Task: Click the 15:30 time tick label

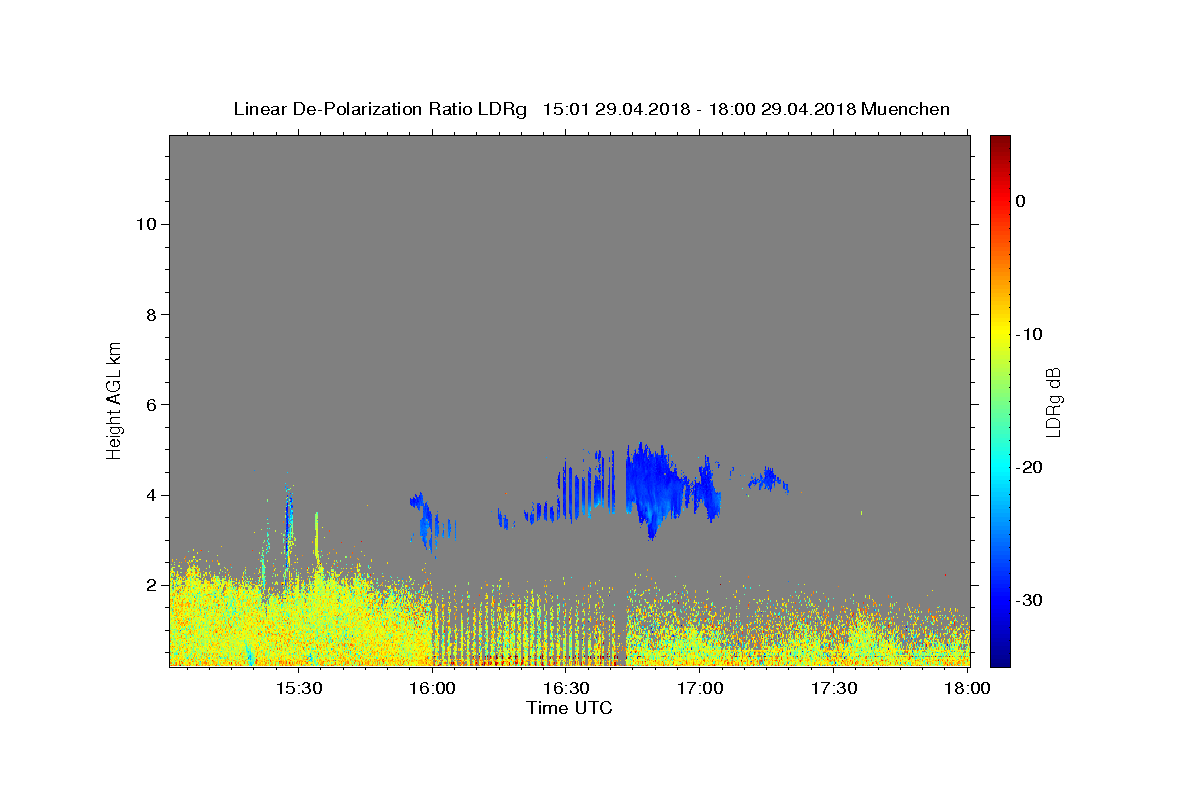Action: 298,689
